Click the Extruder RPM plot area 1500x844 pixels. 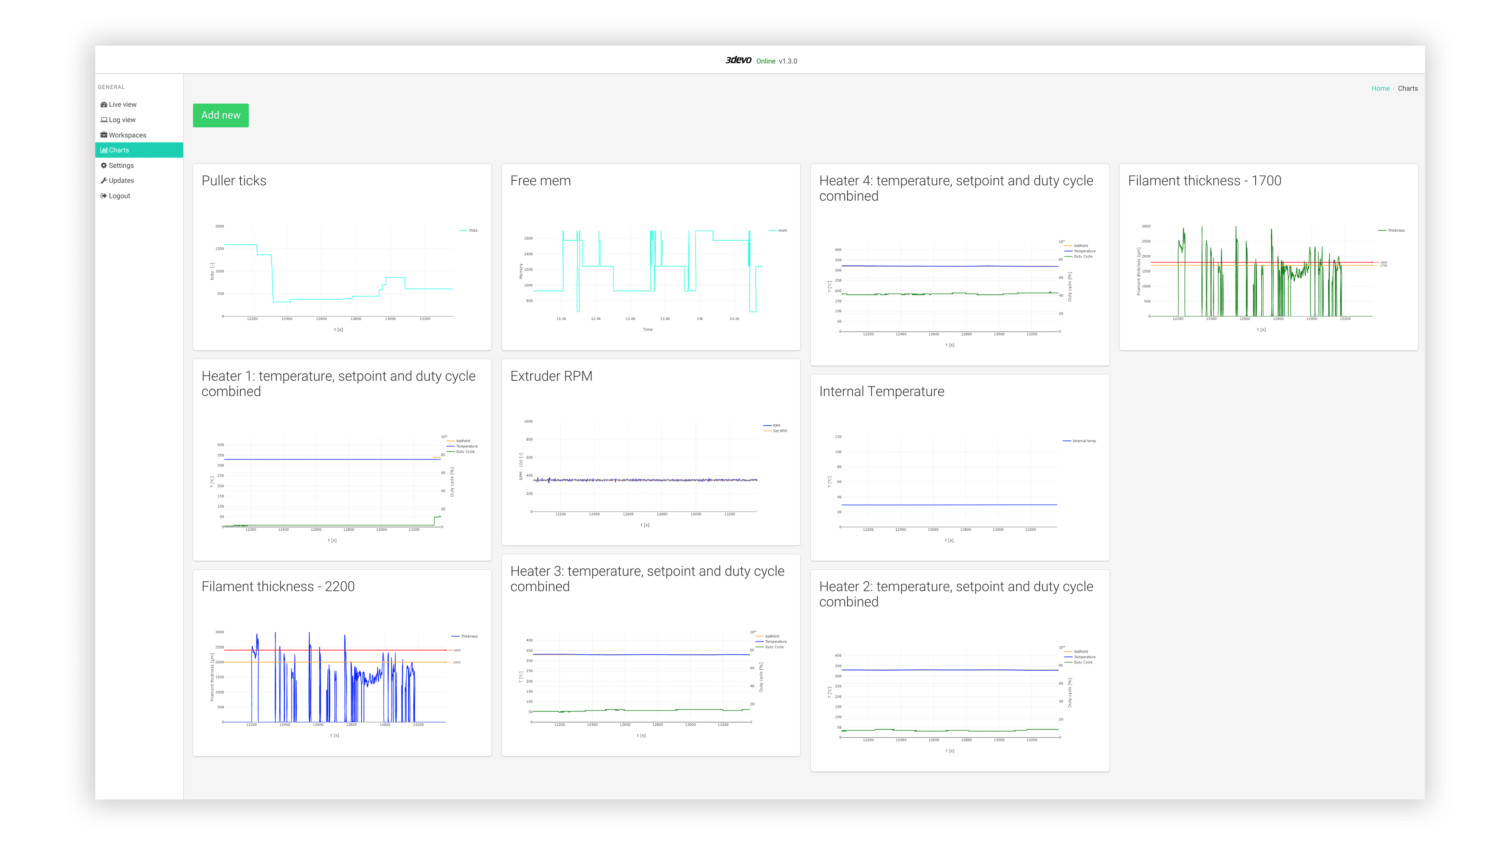[x=646, y=466]
